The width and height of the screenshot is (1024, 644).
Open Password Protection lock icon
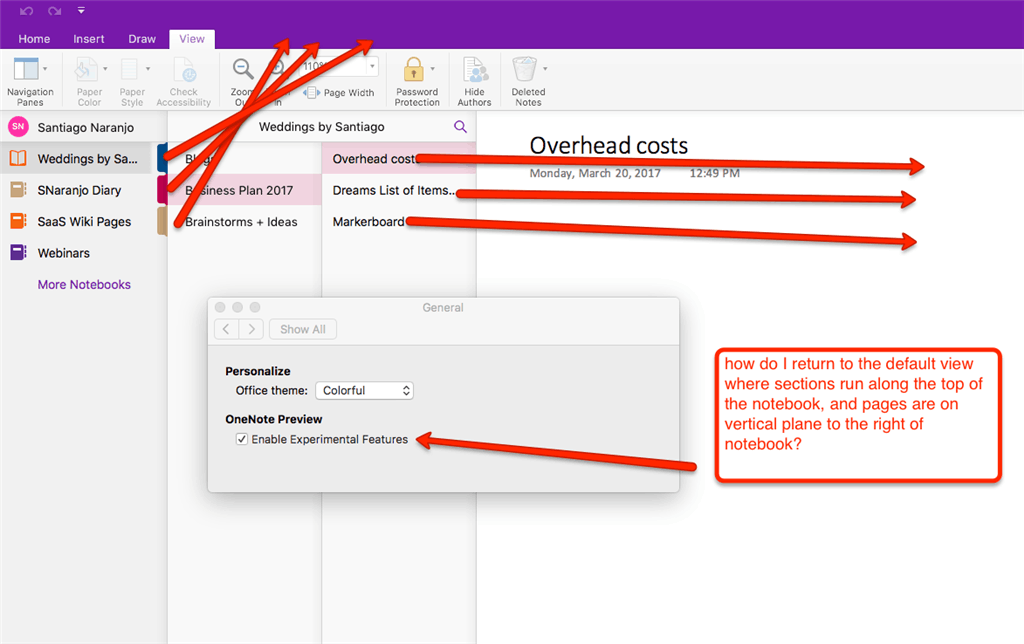click(x=413, y=69)
